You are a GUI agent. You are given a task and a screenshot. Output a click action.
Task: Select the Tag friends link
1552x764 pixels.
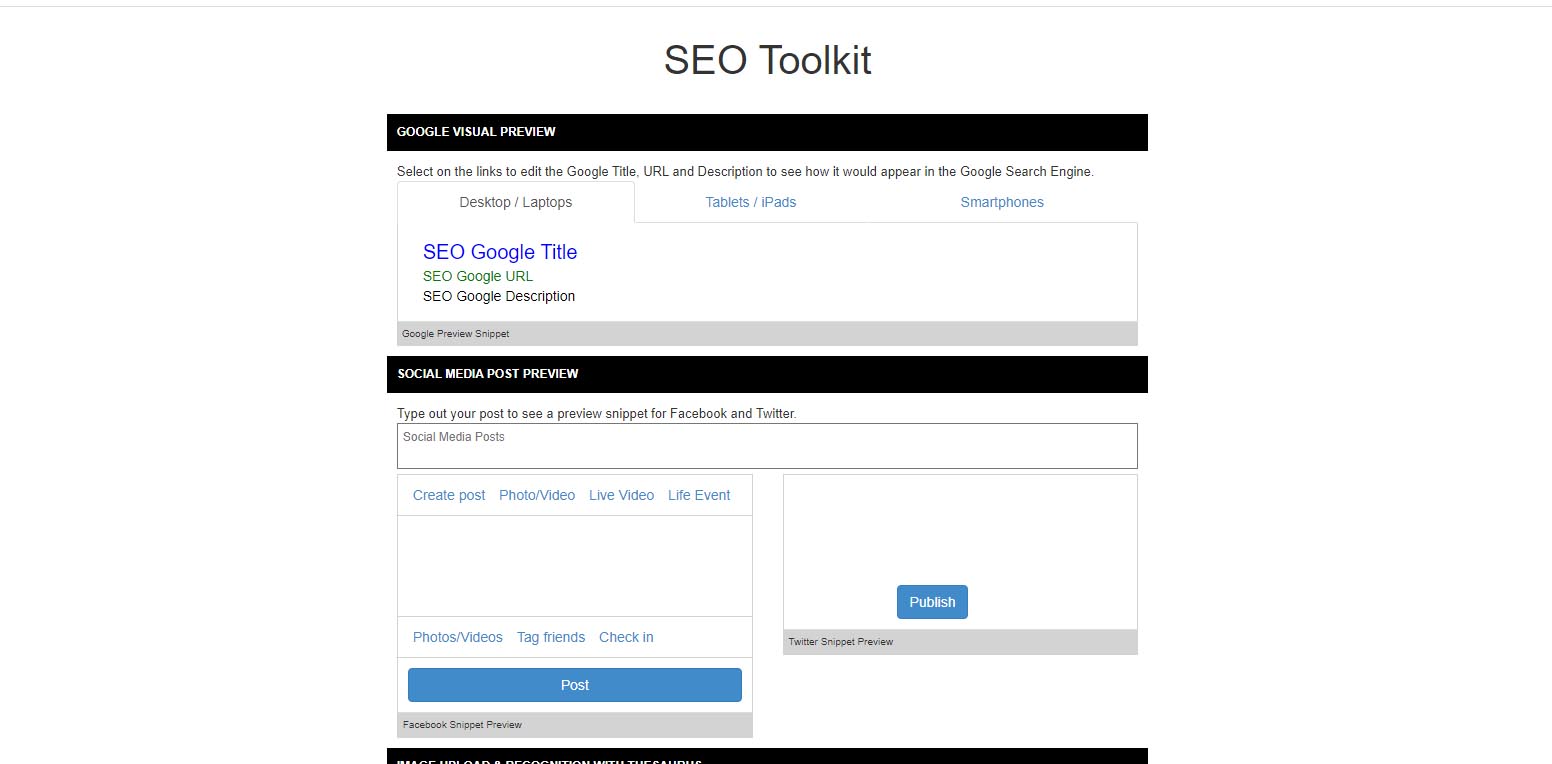pos(550,637)
